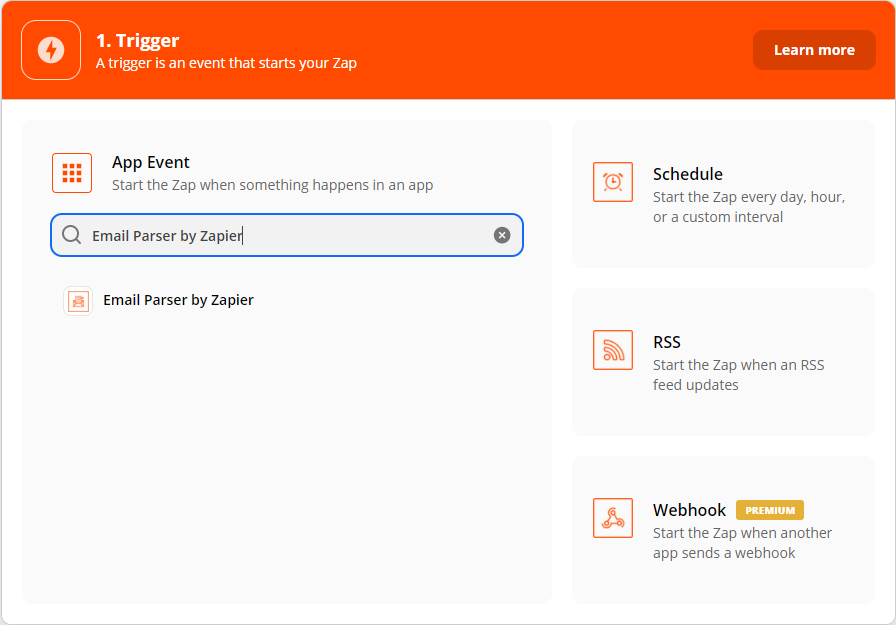Screen dimensions: 896x625
Task: Click the PREMIUM badge next to Webhook
Action: click(770, 510)
